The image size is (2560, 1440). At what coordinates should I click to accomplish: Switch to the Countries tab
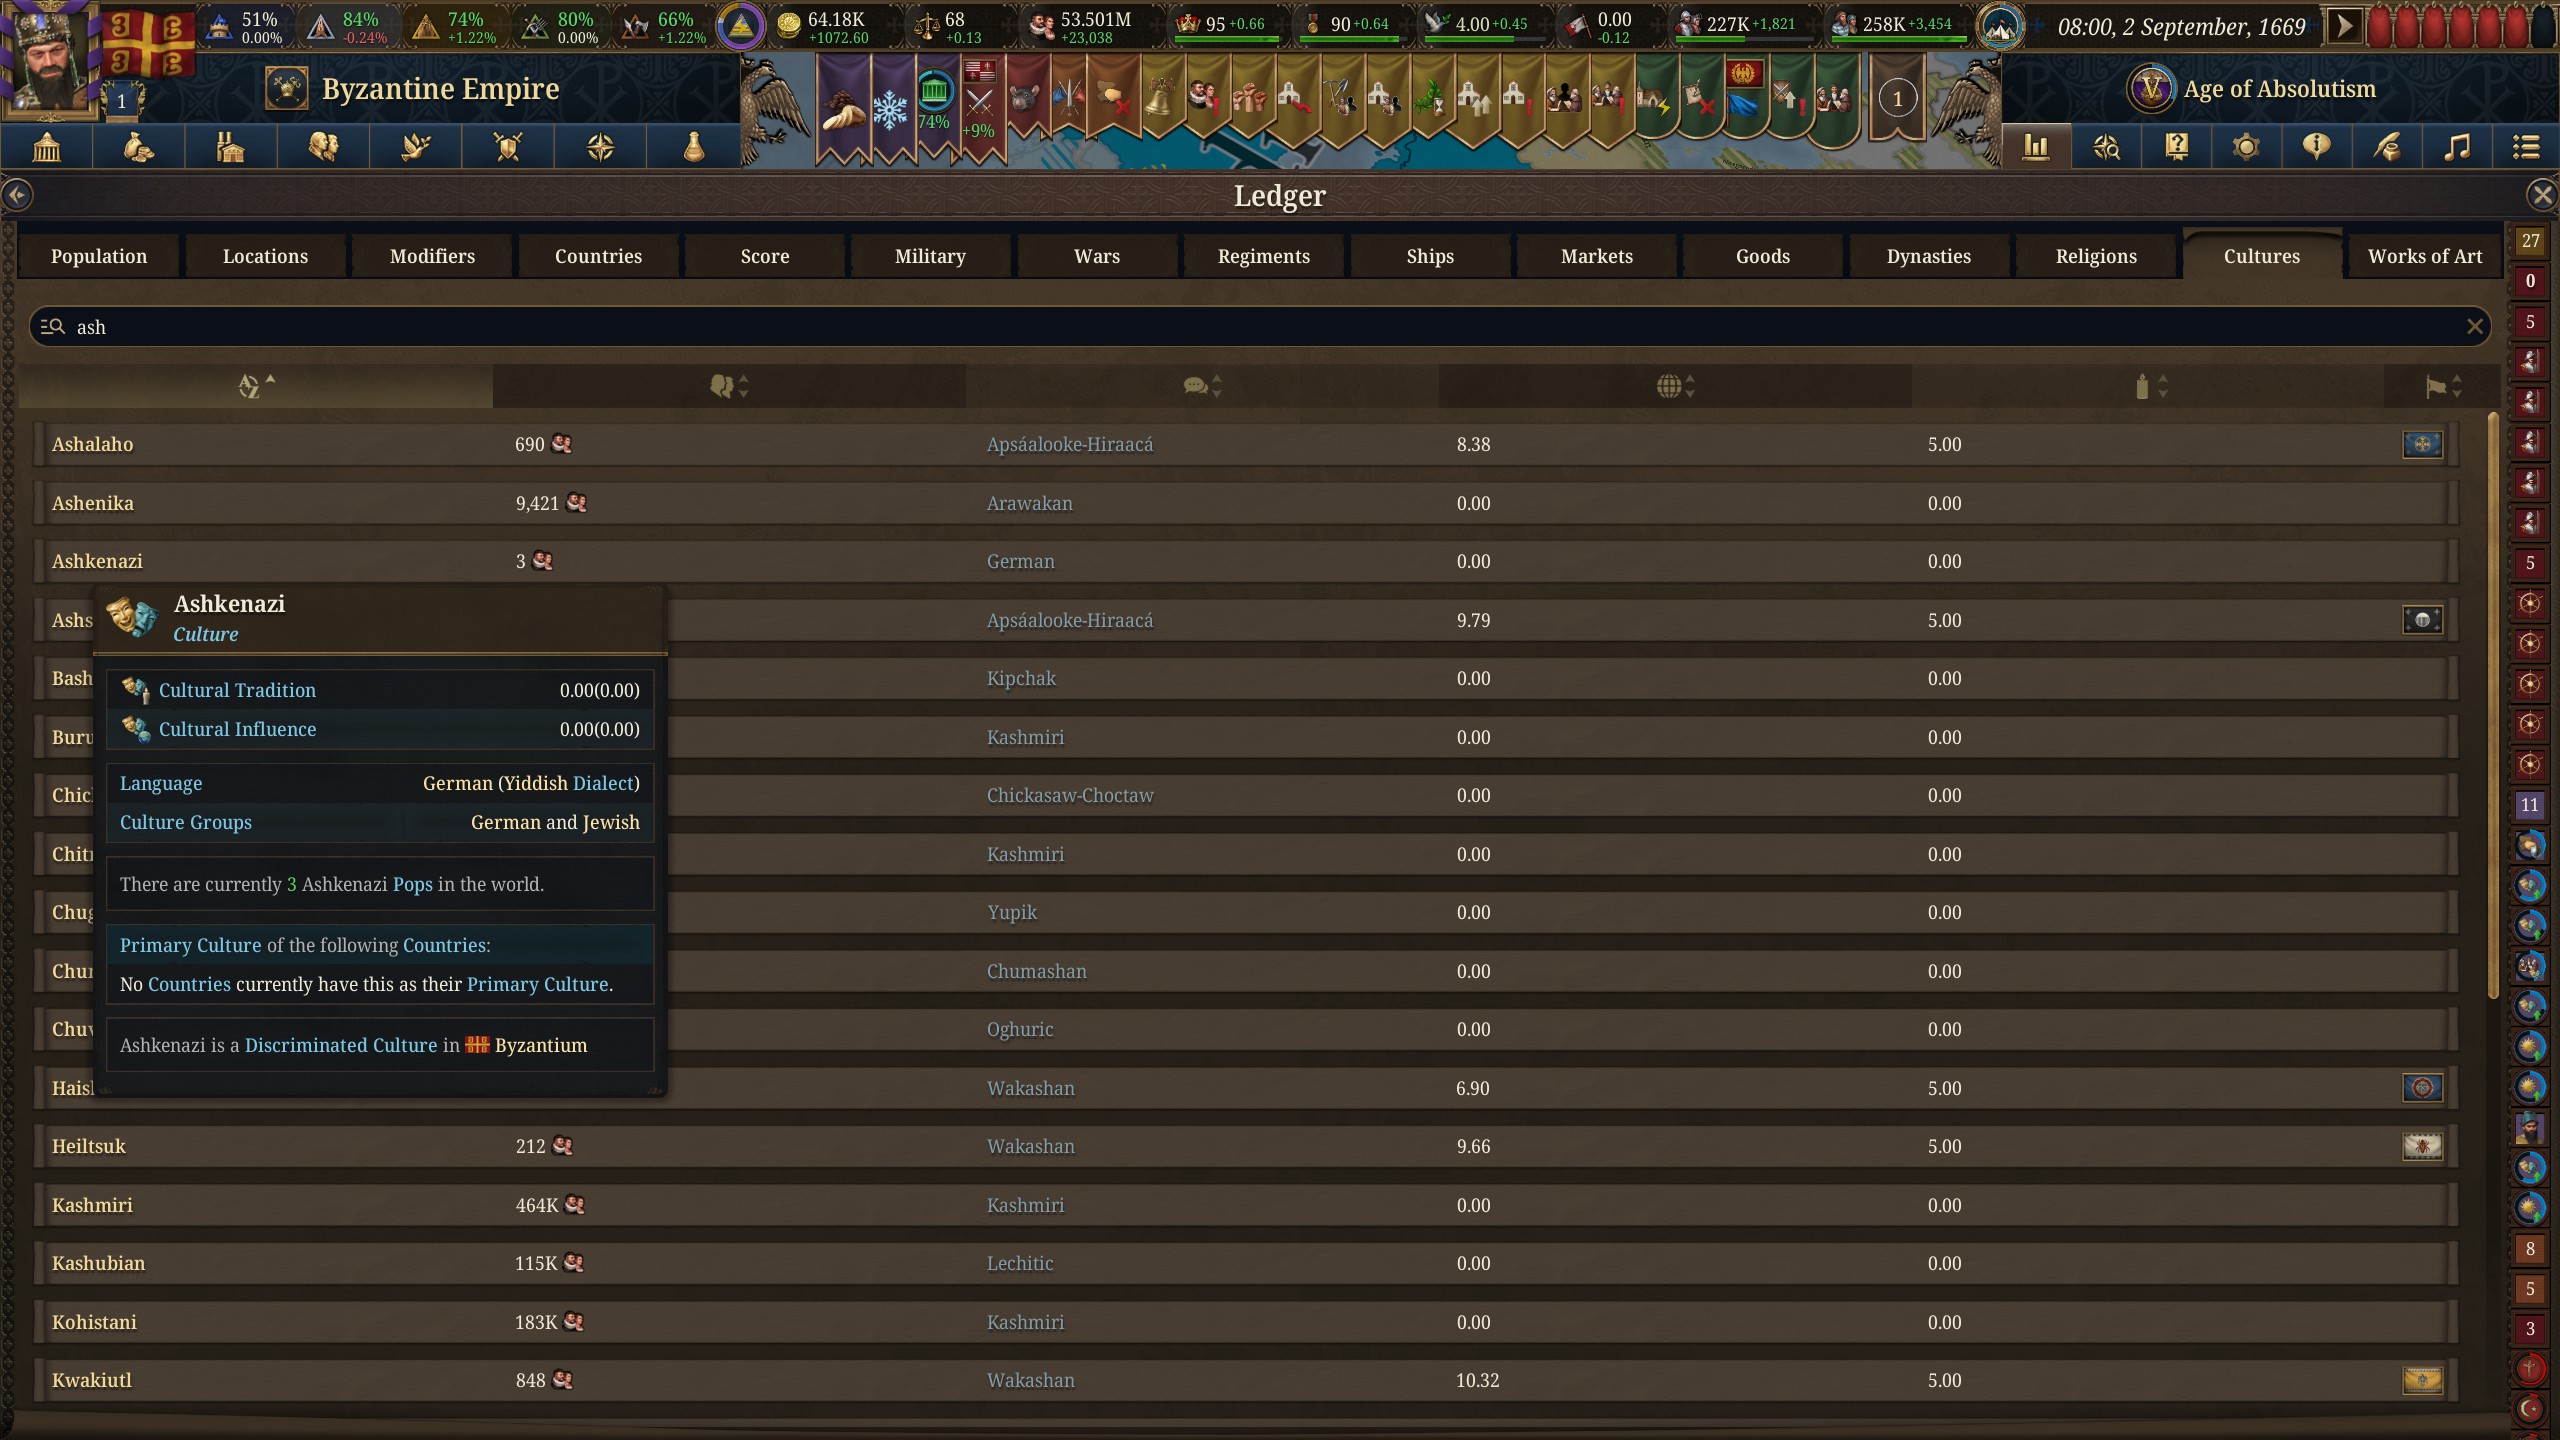click(x=598, y=256)
